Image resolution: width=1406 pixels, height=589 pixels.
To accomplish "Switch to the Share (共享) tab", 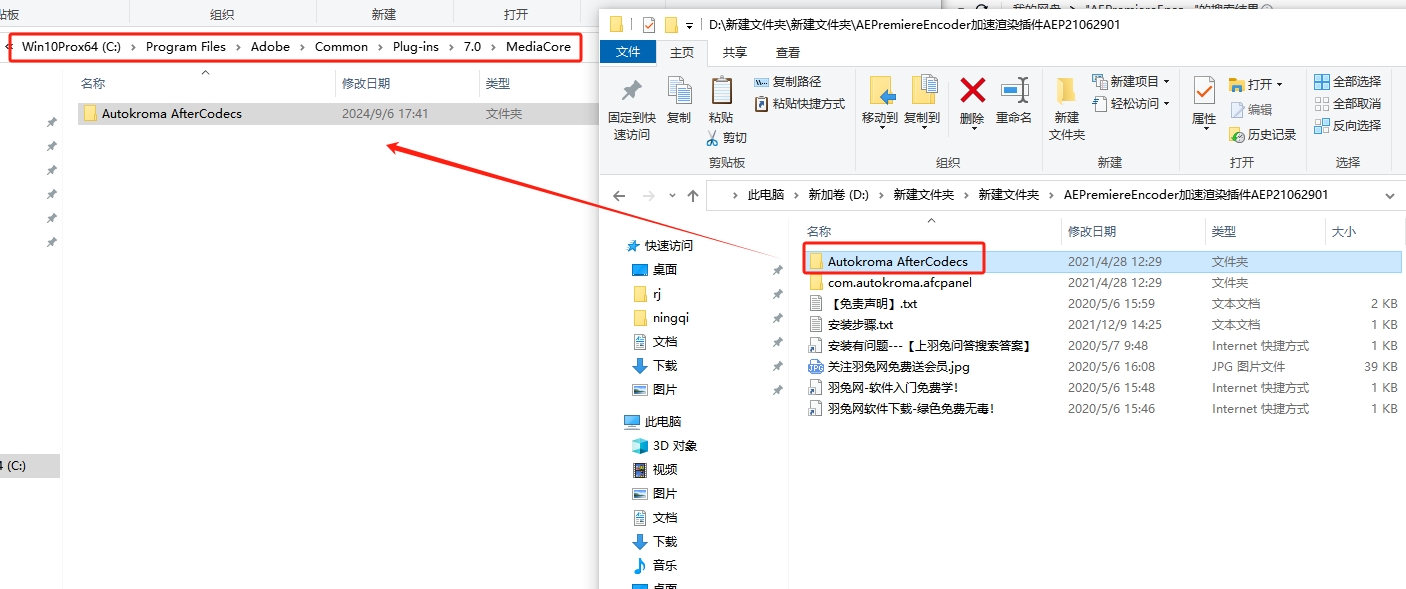I will coord(735,53).
